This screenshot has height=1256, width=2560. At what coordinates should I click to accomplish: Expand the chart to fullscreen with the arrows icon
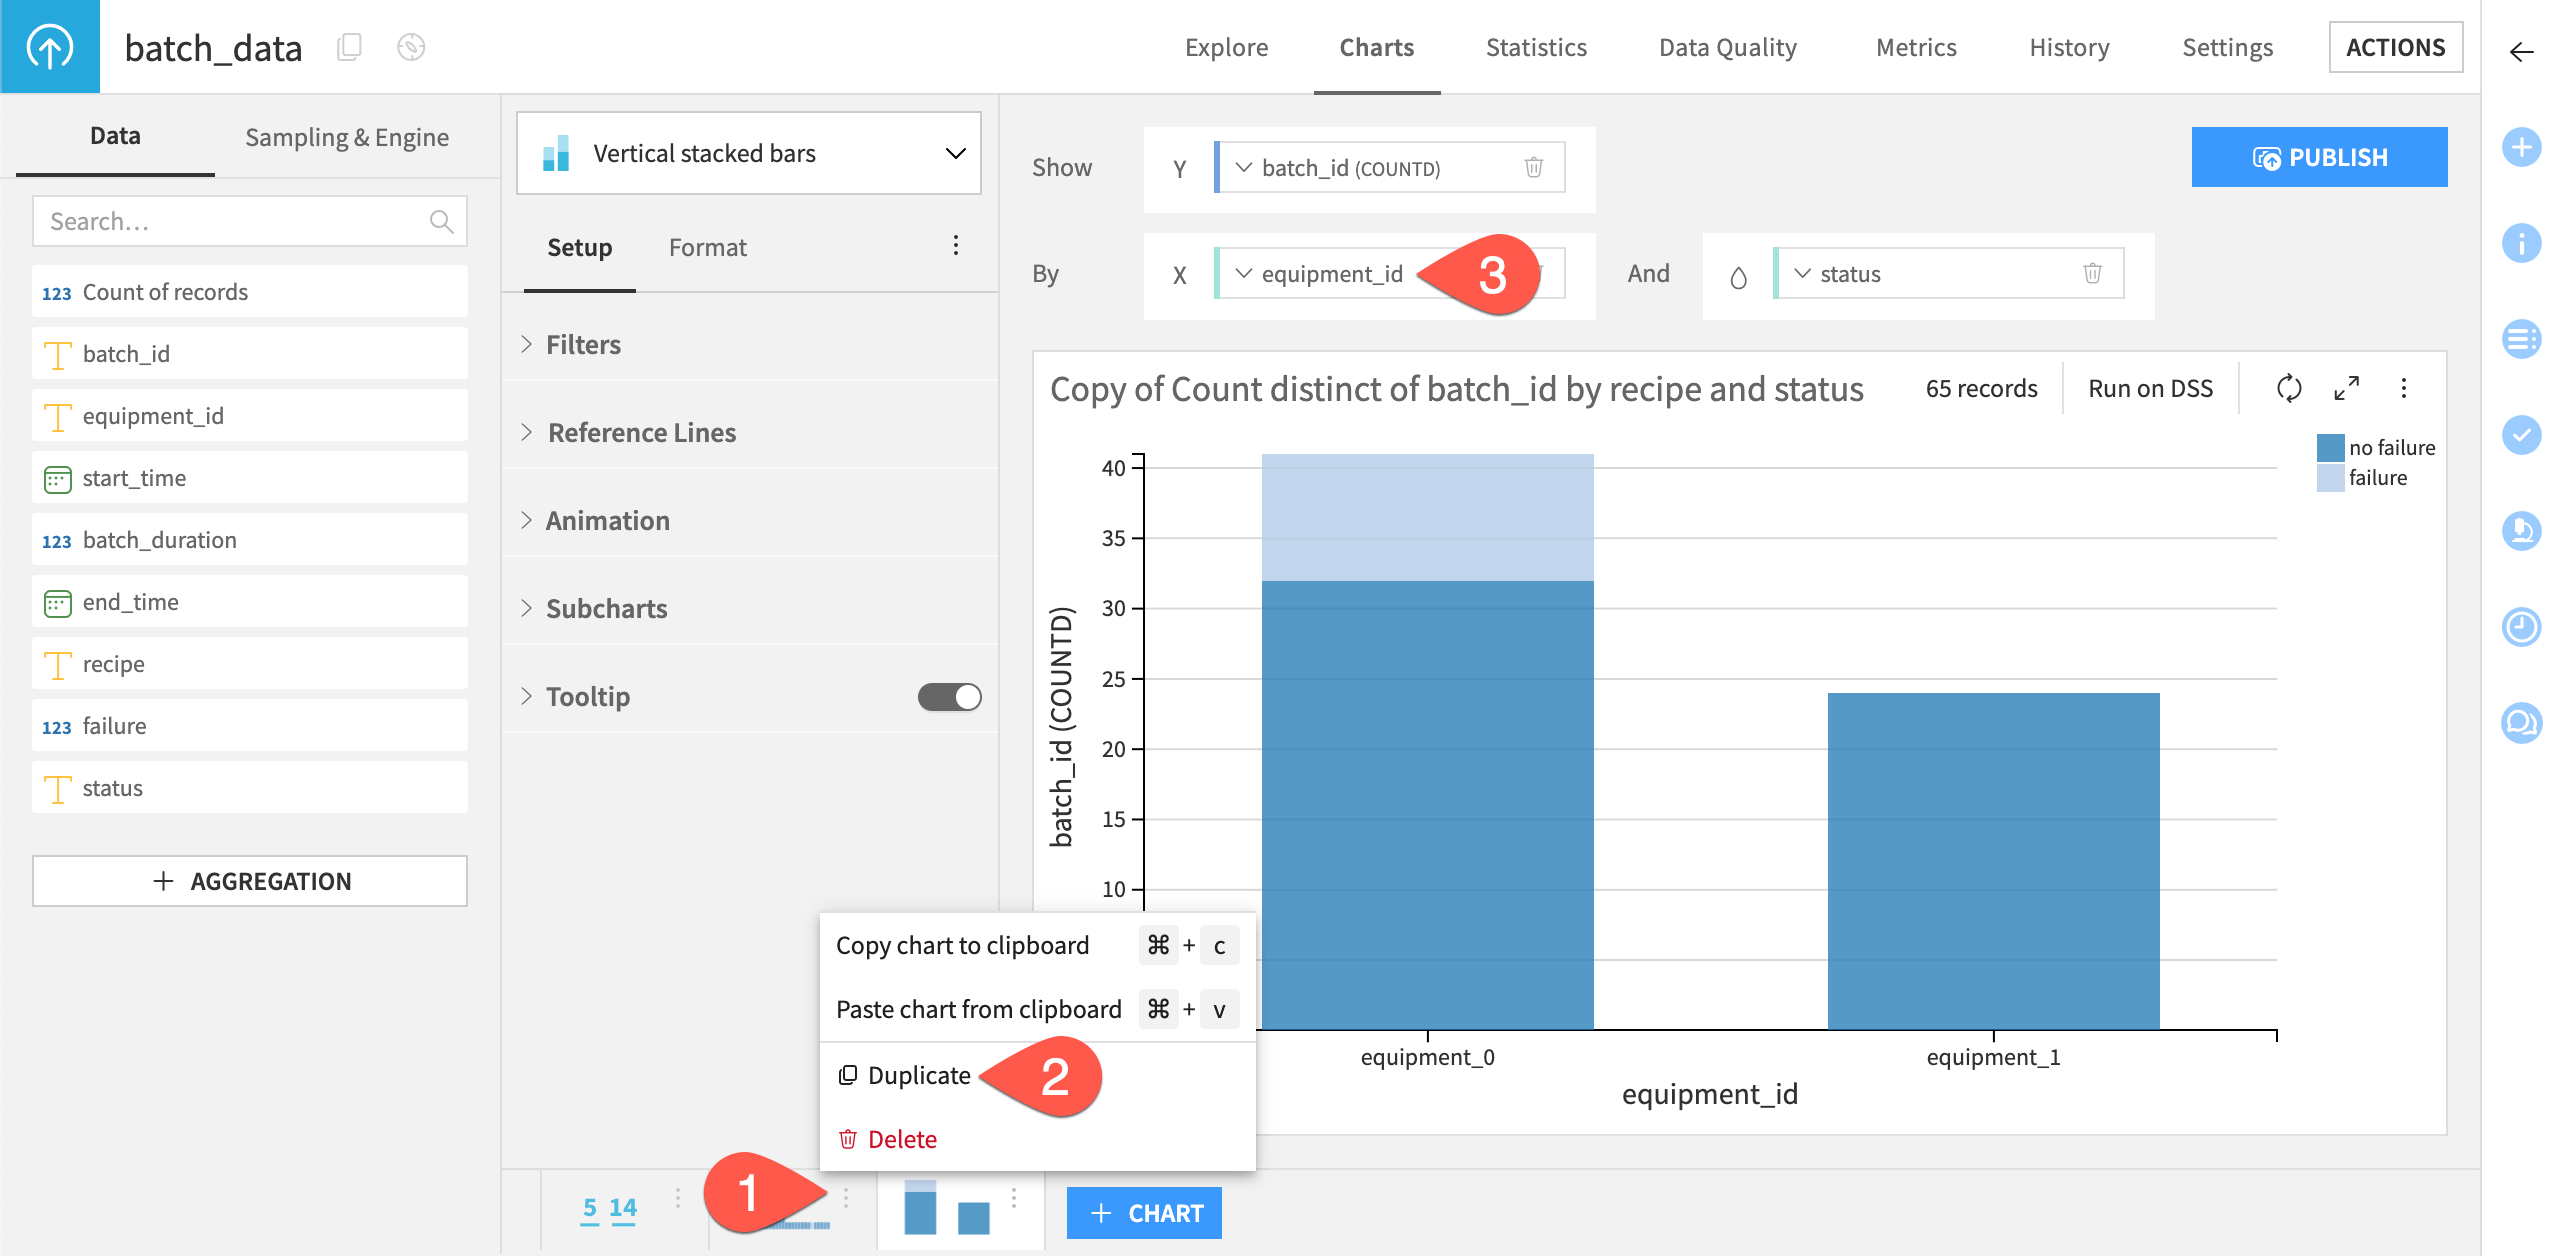(x=2346, y=389)
